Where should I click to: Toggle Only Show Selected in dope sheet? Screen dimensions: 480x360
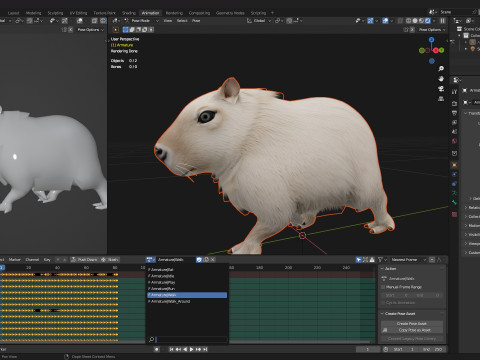[x=359, y=260]
